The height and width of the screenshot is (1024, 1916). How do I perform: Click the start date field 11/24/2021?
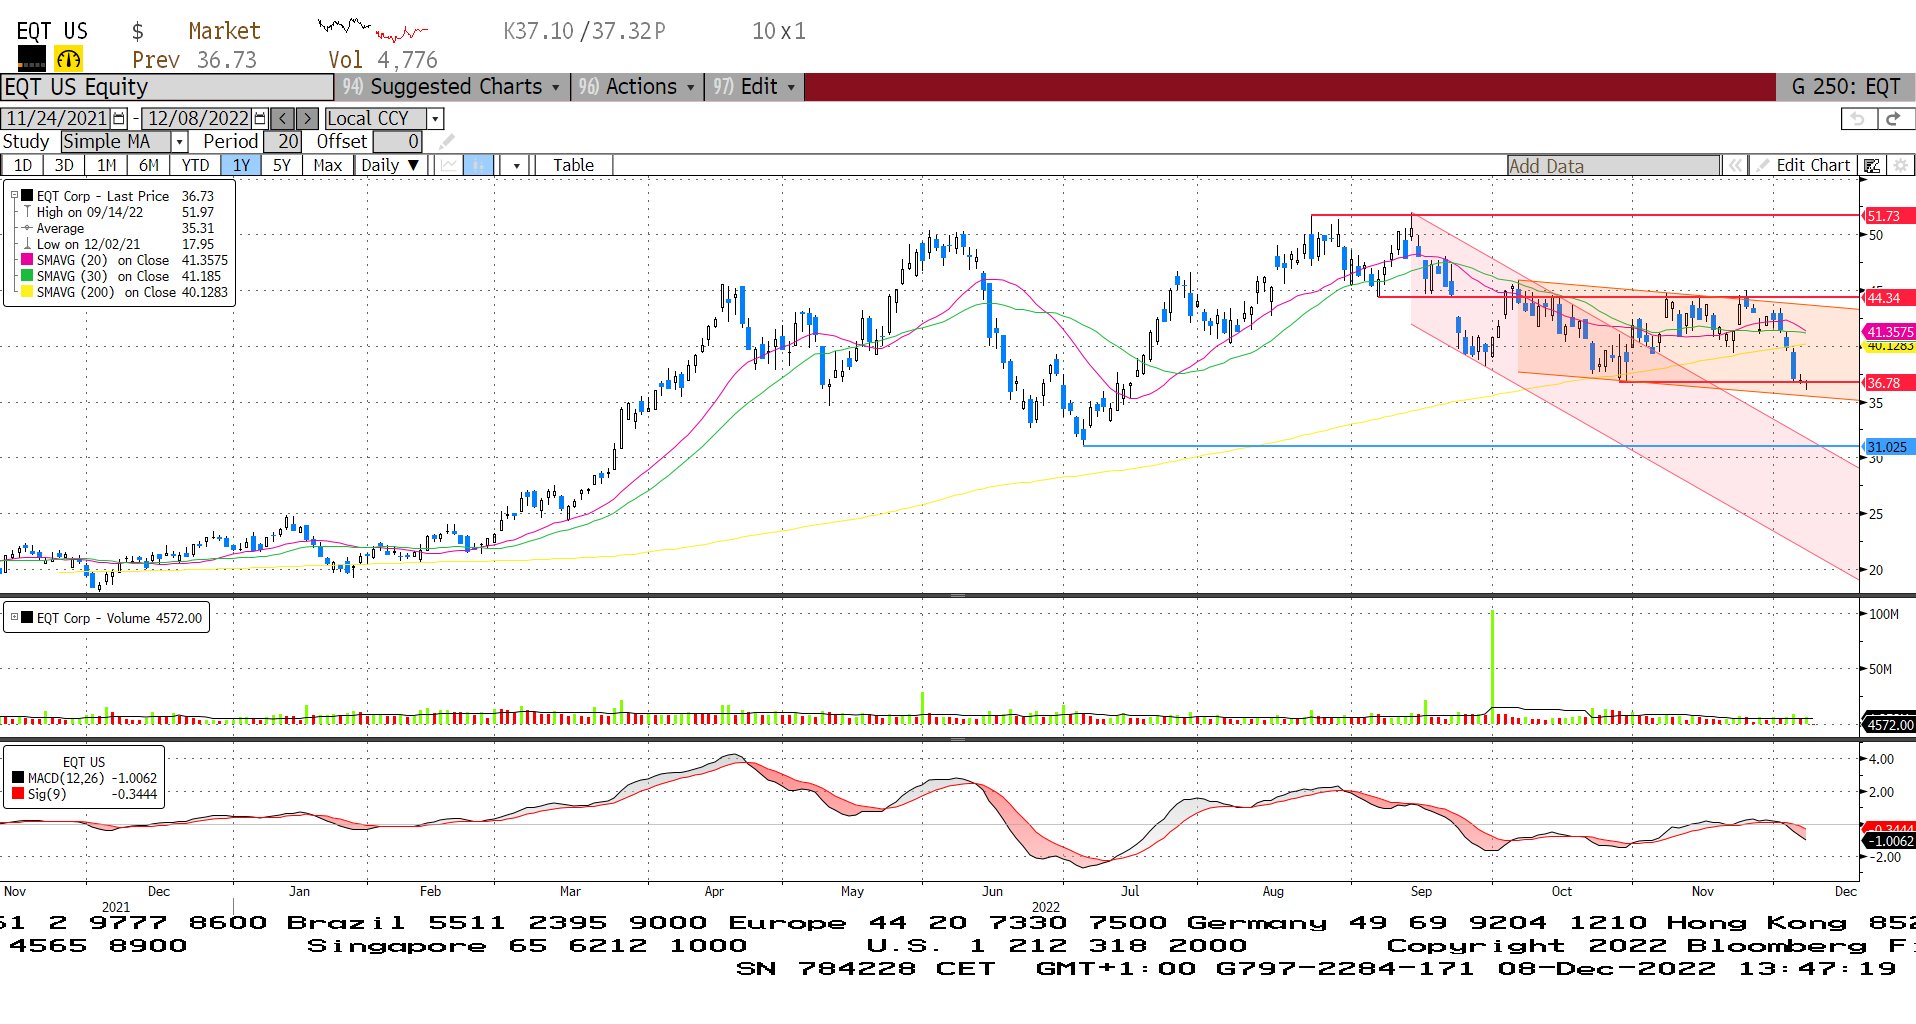coord(57,118)
